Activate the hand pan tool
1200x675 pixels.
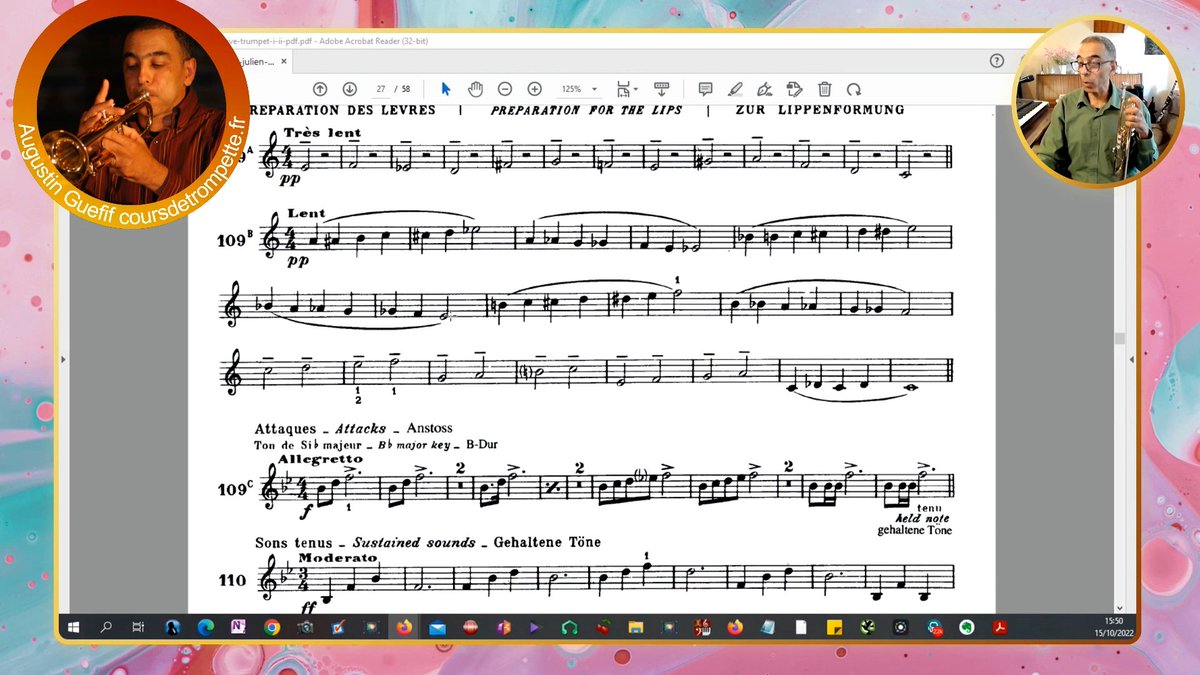coord(476,89)
